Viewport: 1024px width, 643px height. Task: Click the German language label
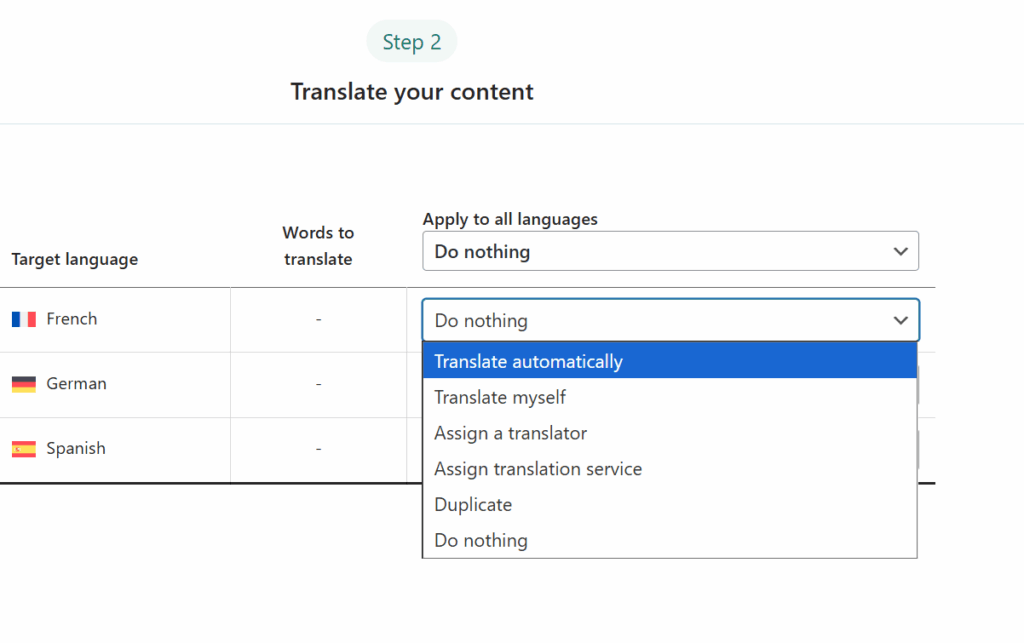click(x=77, y=383)
